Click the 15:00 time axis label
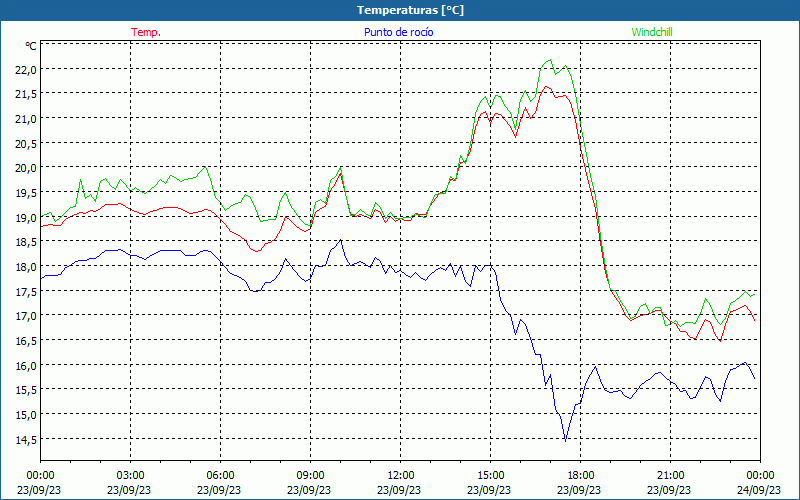 coord(490,476)
